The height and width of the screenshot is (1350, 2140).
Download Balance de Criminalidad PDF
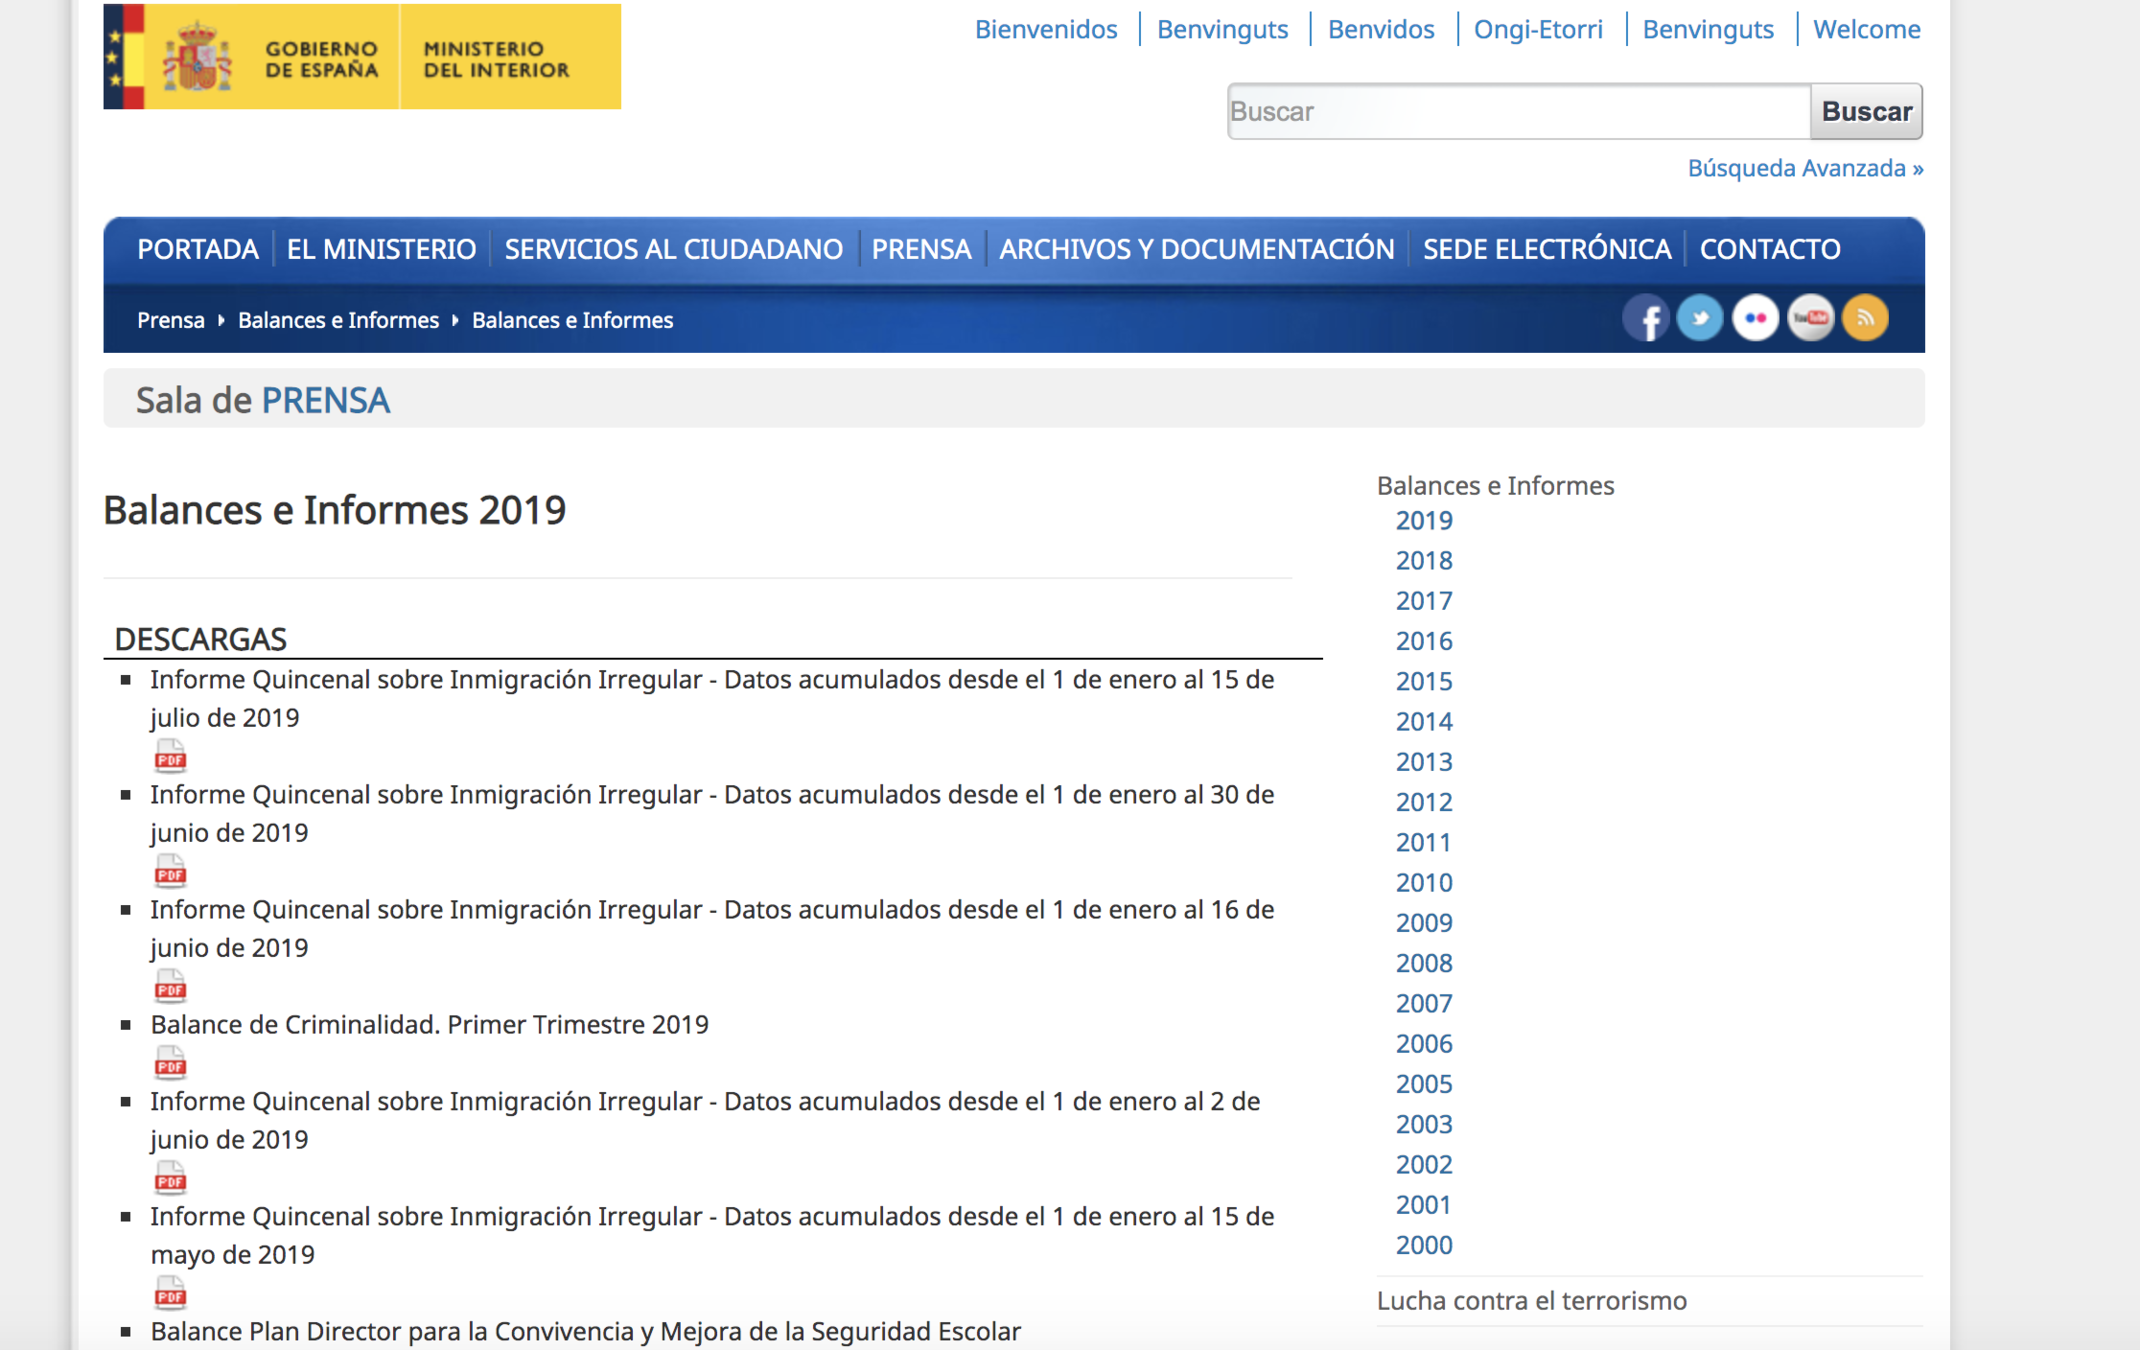[x=170, y=1064]
